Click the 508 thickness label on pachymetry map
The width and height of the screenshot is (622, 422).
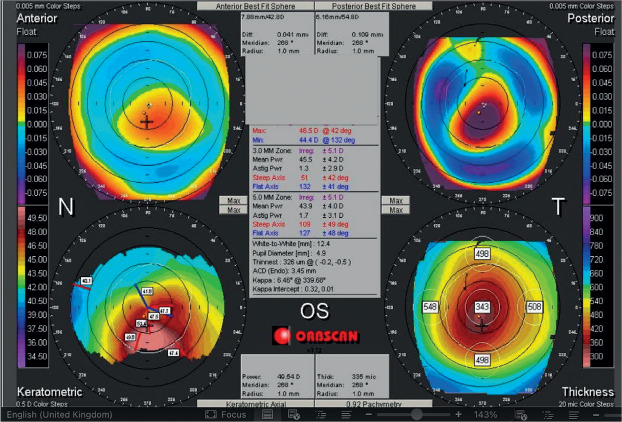(x=532, y=306)
